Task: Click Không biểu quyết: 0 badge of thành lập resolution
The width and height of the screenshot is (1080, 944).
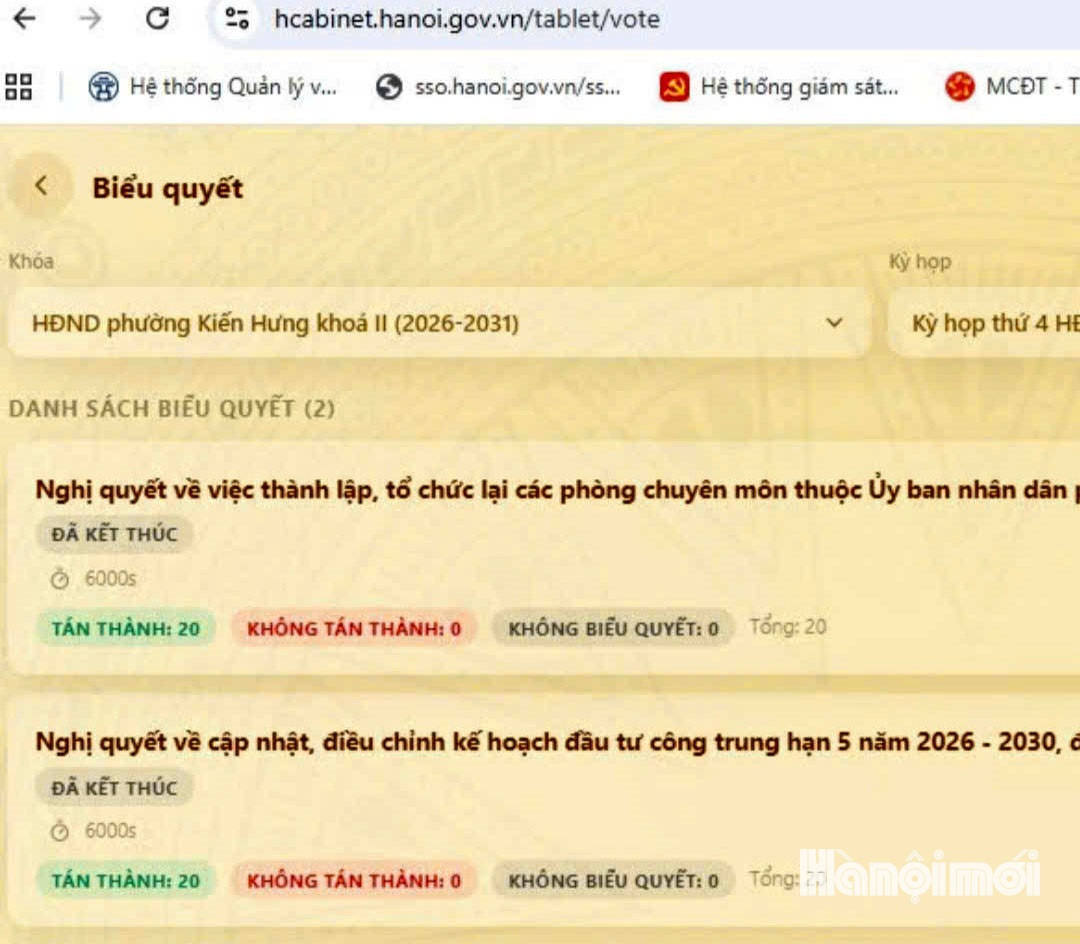Action: [613, 628]
